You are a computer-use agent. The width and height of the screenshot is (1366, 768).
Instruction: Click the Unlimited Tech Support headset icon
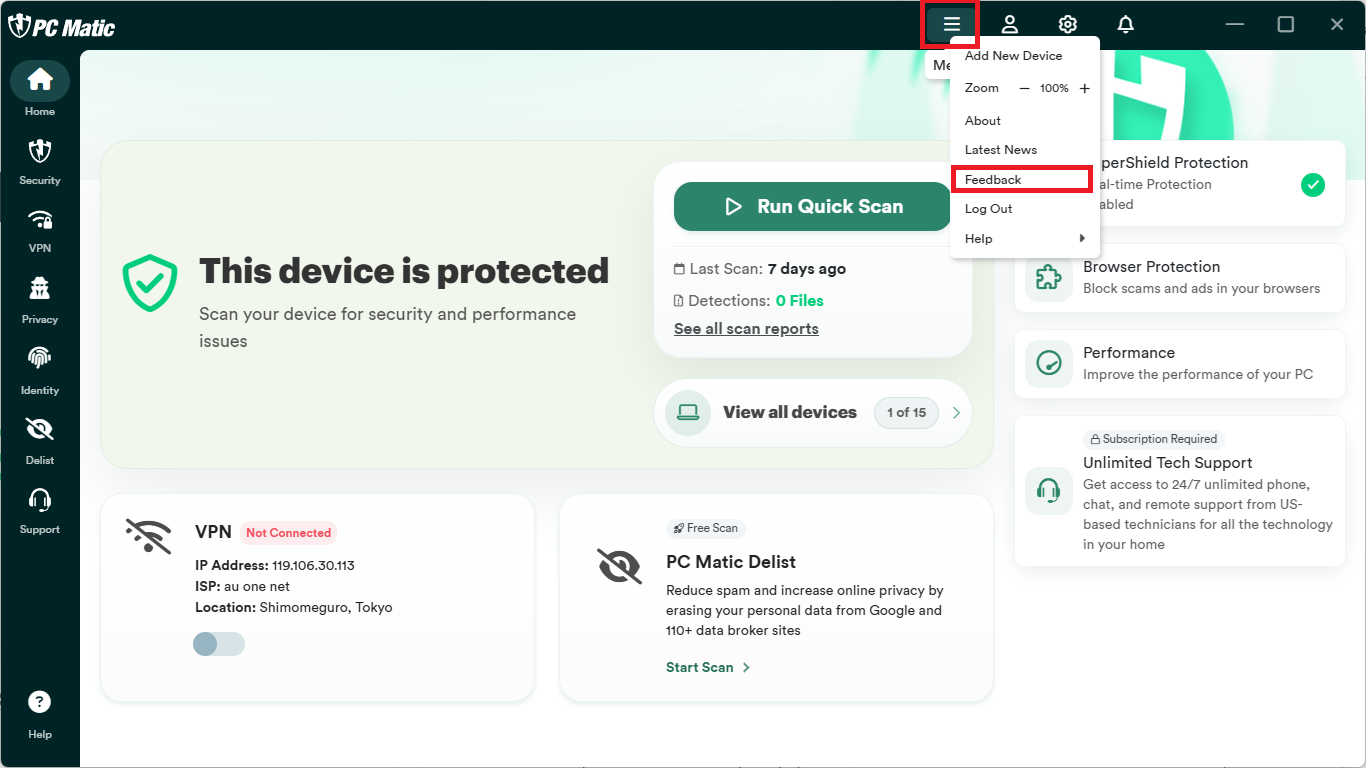(x=1049, y=491)
